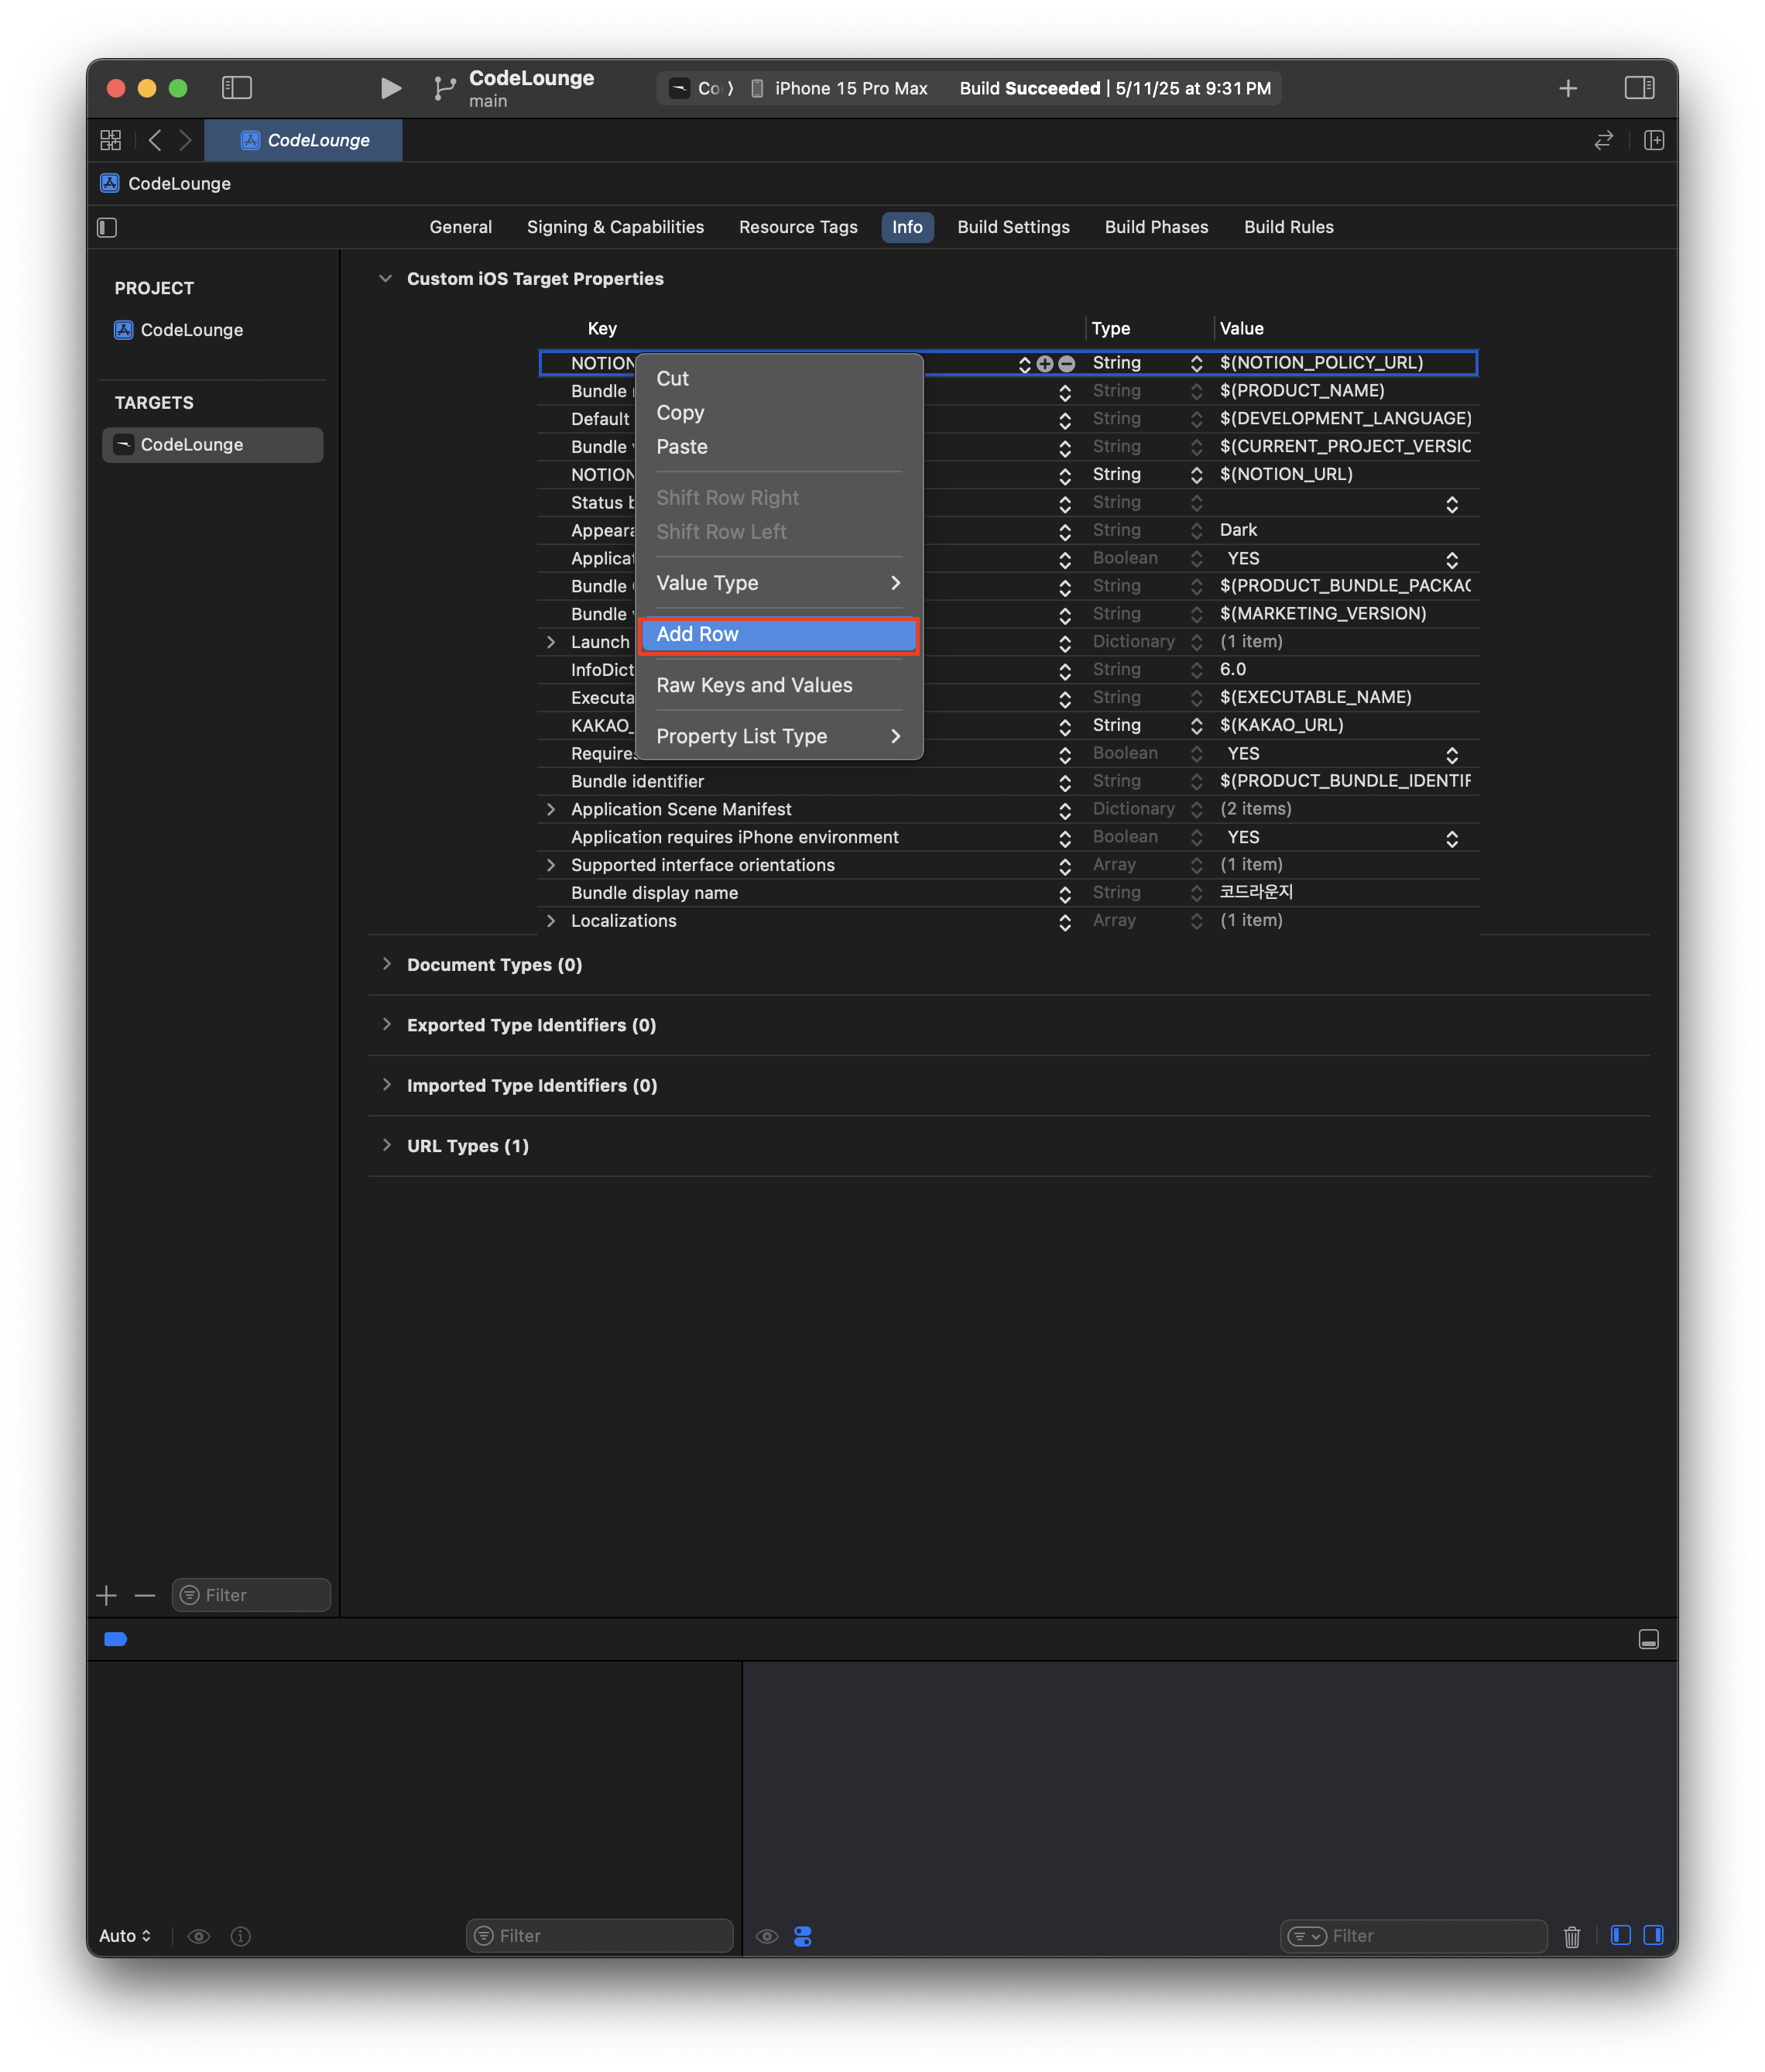The image size is (1765, 2072).
Task: Open Auto variables scope dropdown
Action: click(x=125, y=1936)
